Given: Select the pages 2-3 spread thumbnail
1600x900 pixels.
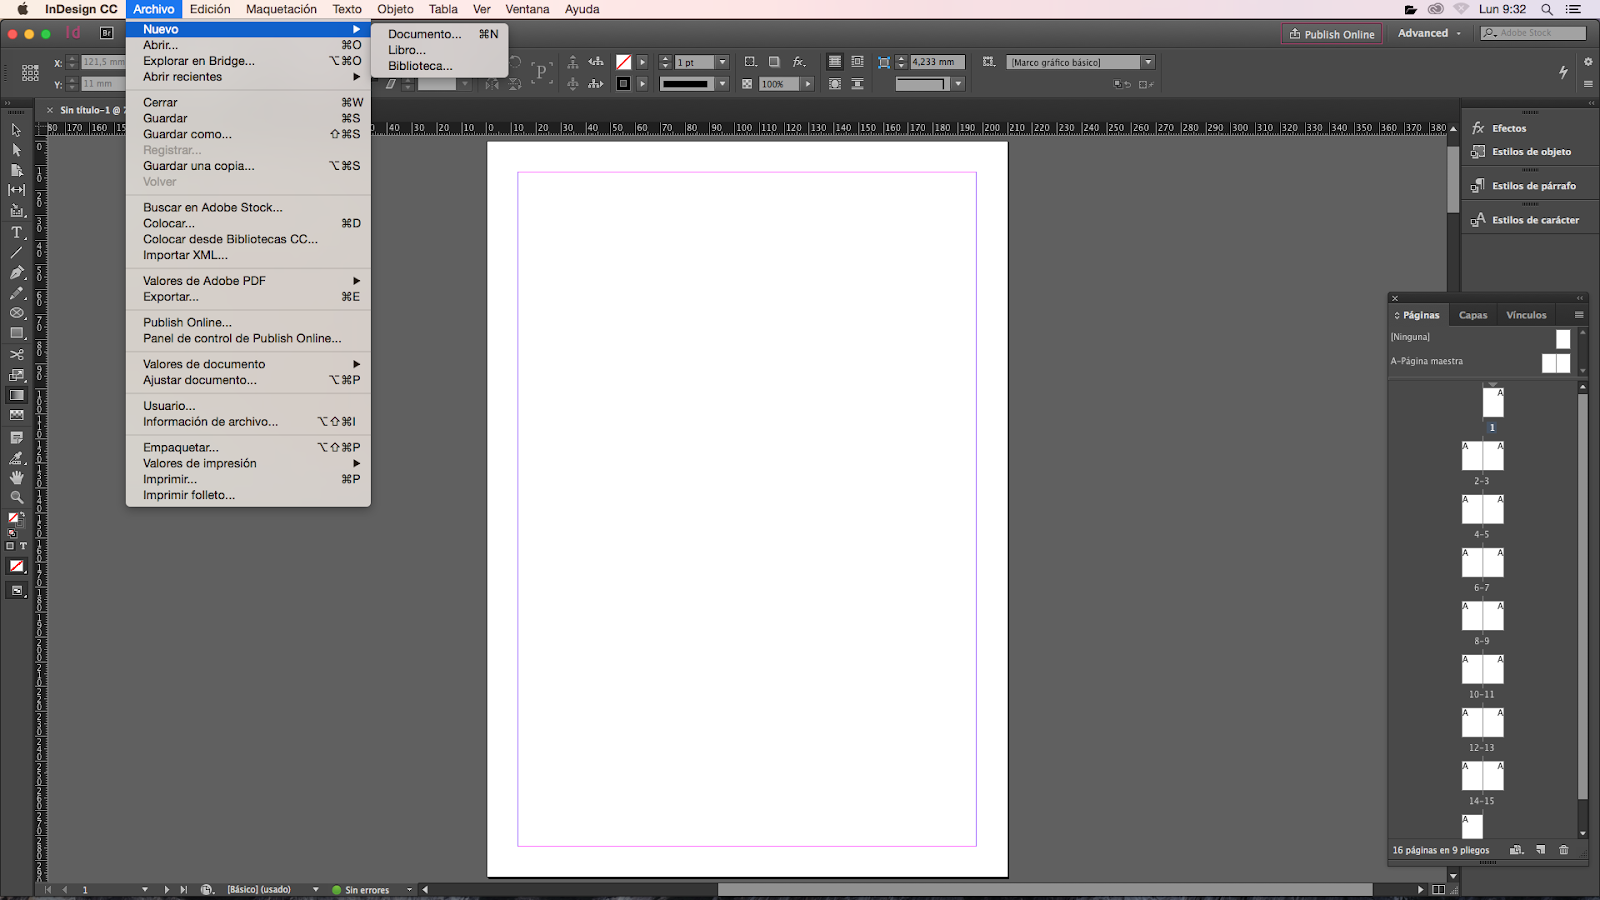Looking at the screenshot, I should 1482,455.
